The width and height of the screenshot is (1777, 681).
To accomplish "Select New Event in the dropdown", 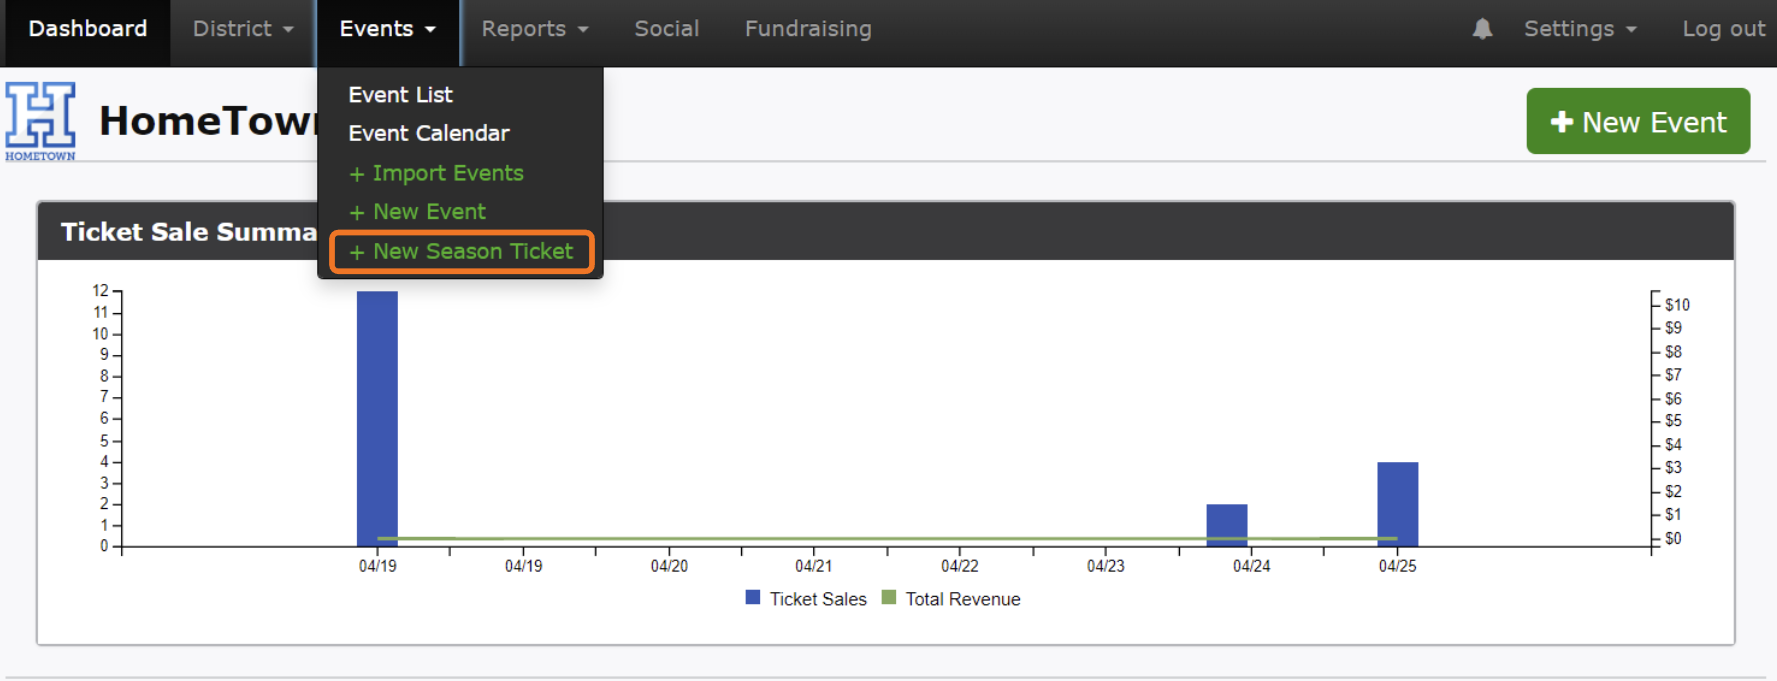I will click(x=418, y=212).
